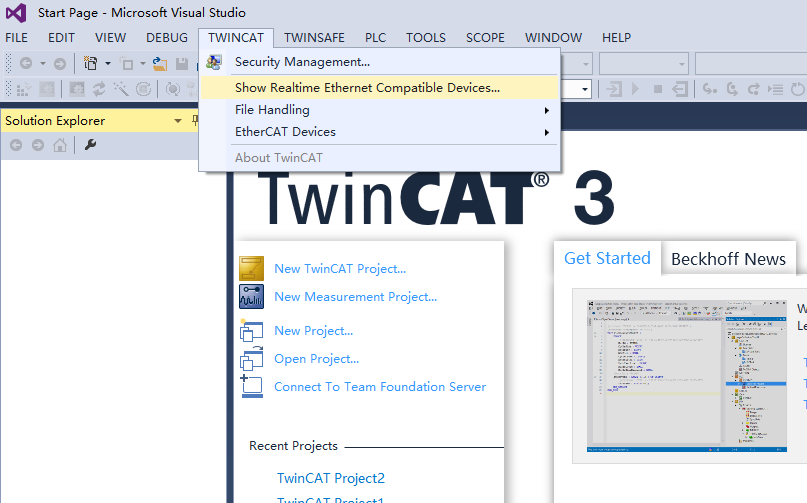Image resolution: width=807 pixels, height=503 pixels.
Task: Switch to the Beckhoff News tab
Action: click(x=728, y=258)
